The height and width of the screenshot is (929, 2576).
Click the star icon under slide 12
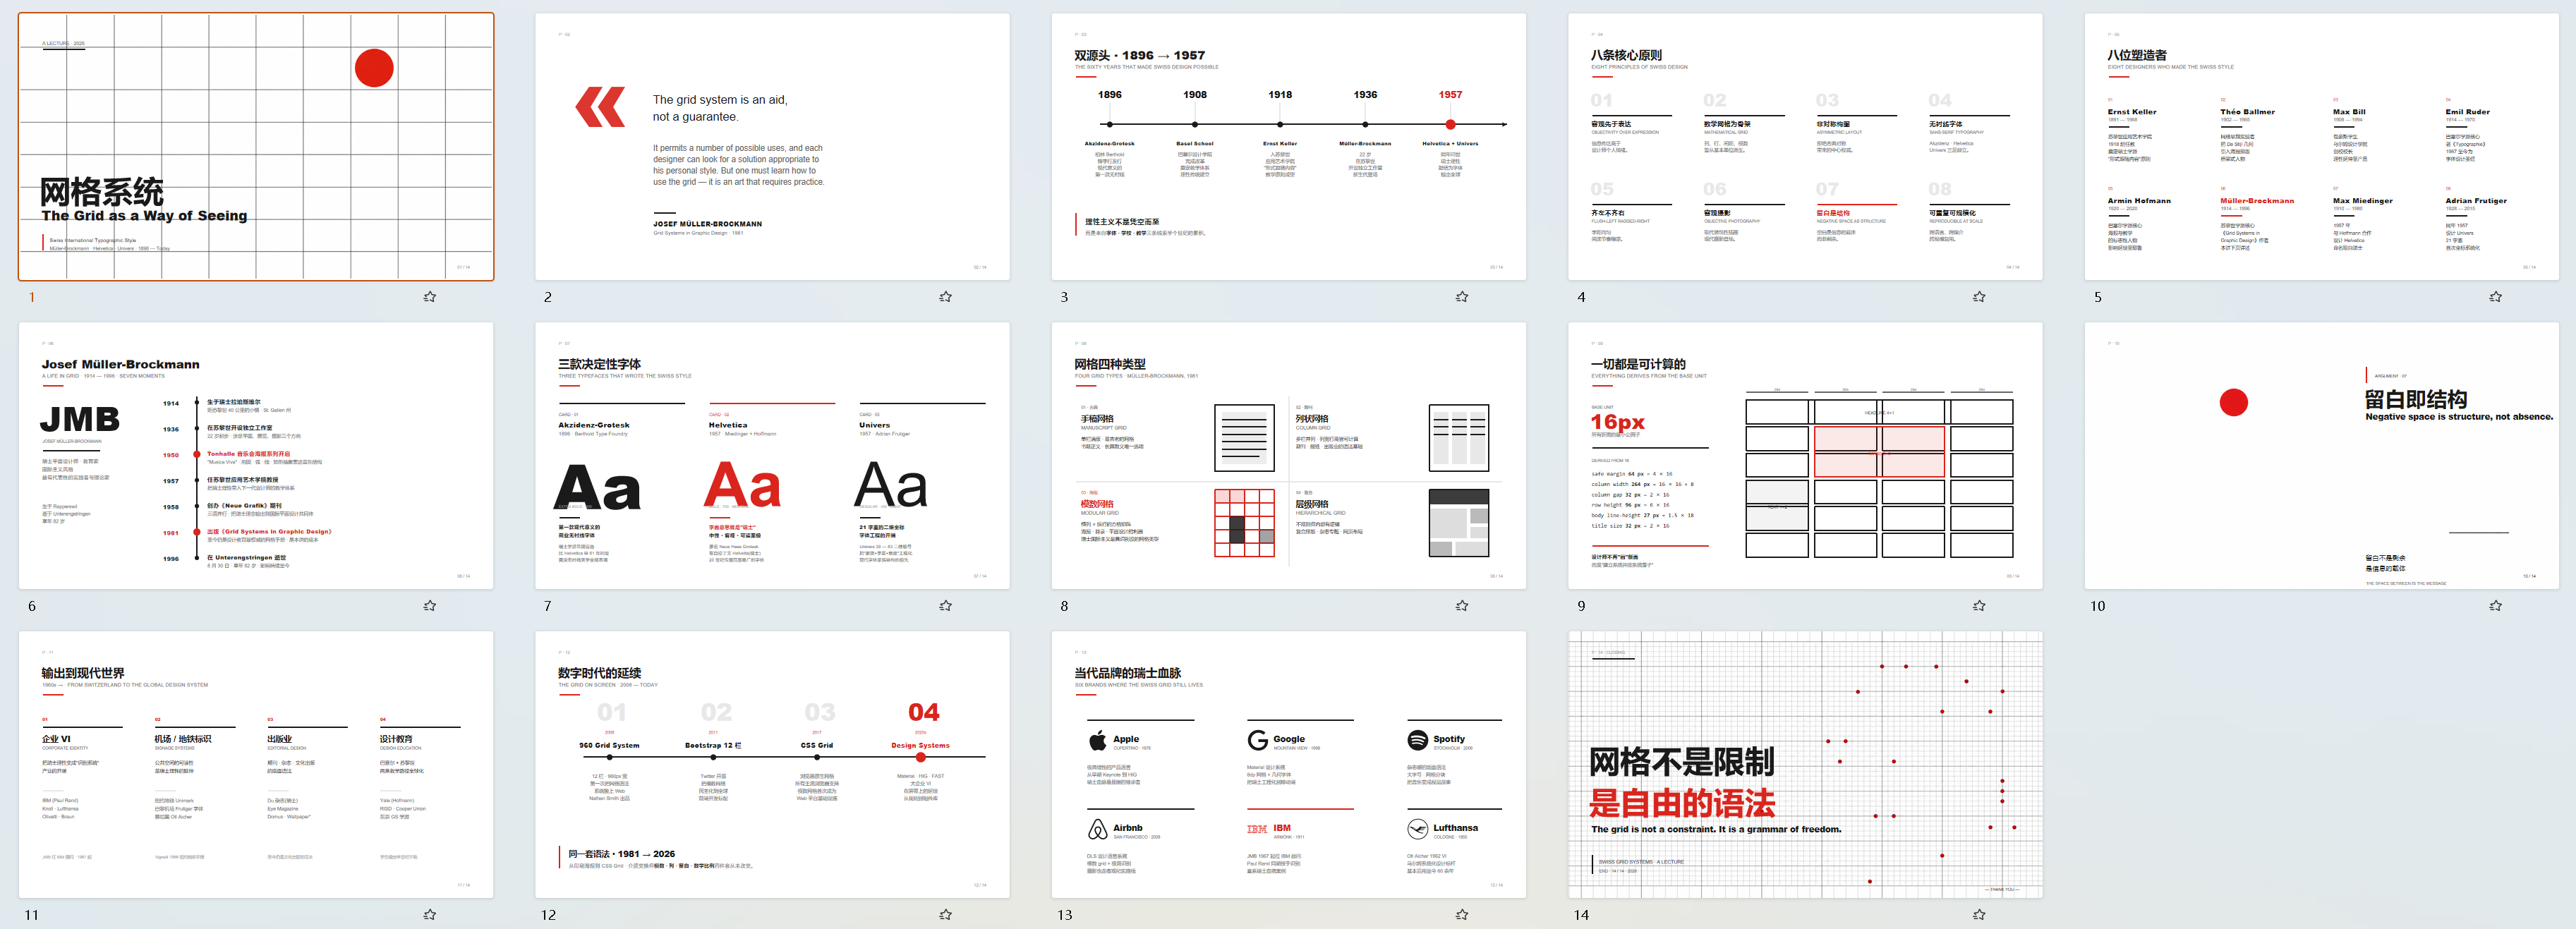tap(945, 915)
